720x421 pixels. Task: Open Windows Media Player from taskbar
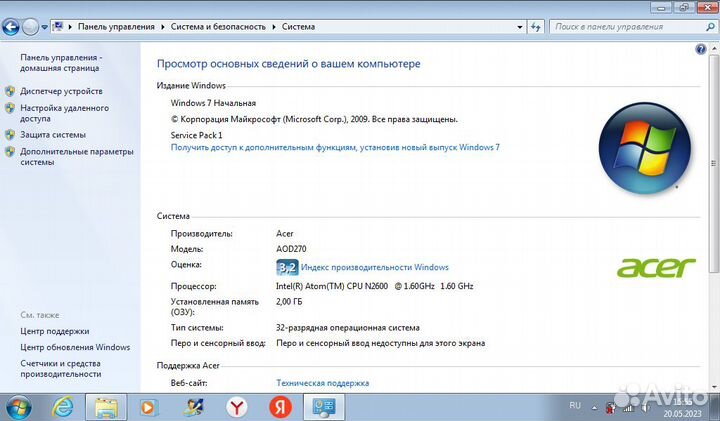(x=149, y=407)
